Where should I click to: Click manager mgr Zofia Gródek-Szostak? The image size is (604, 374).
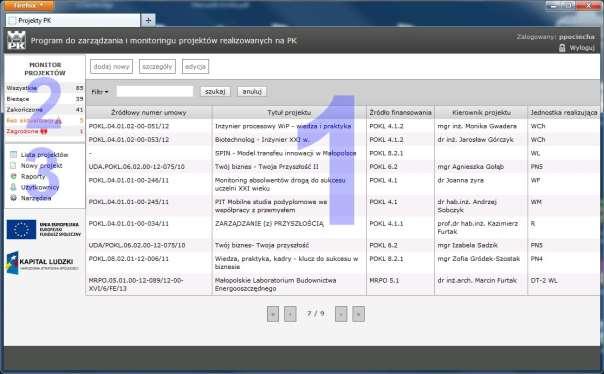point(479,258)
